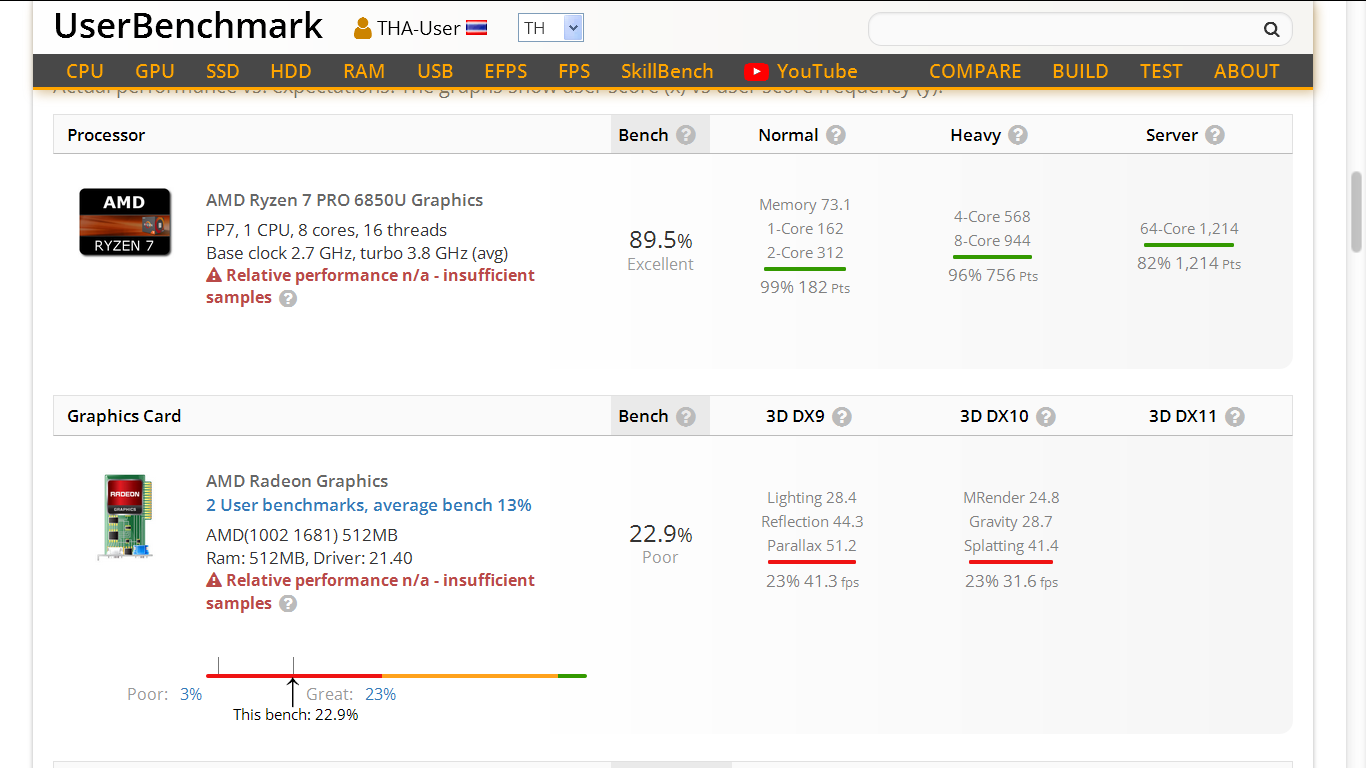The height and width of the screenshot is (768, 1366).
Task: Click the green segment of the bench distribution bar
Action: (572, 676)
